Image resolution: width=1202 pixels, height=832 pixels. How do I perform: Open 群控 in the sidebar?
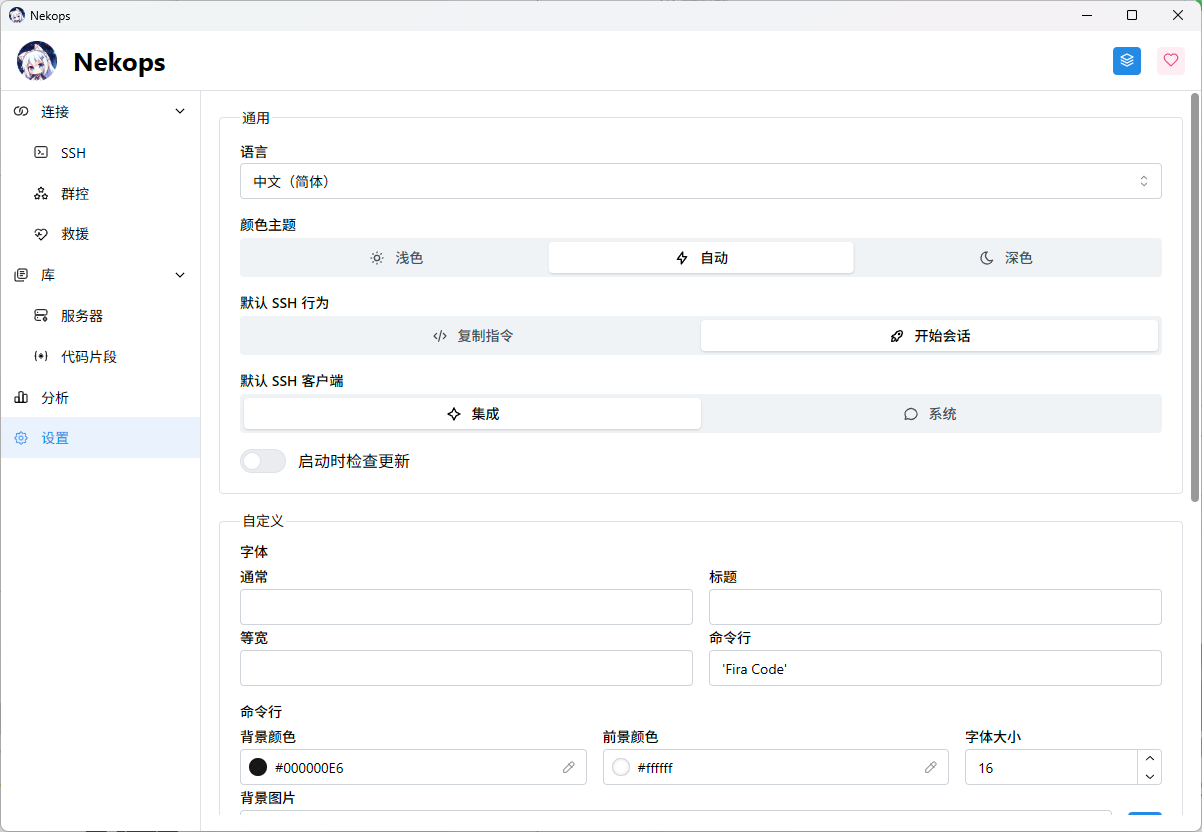coord(74,194)
